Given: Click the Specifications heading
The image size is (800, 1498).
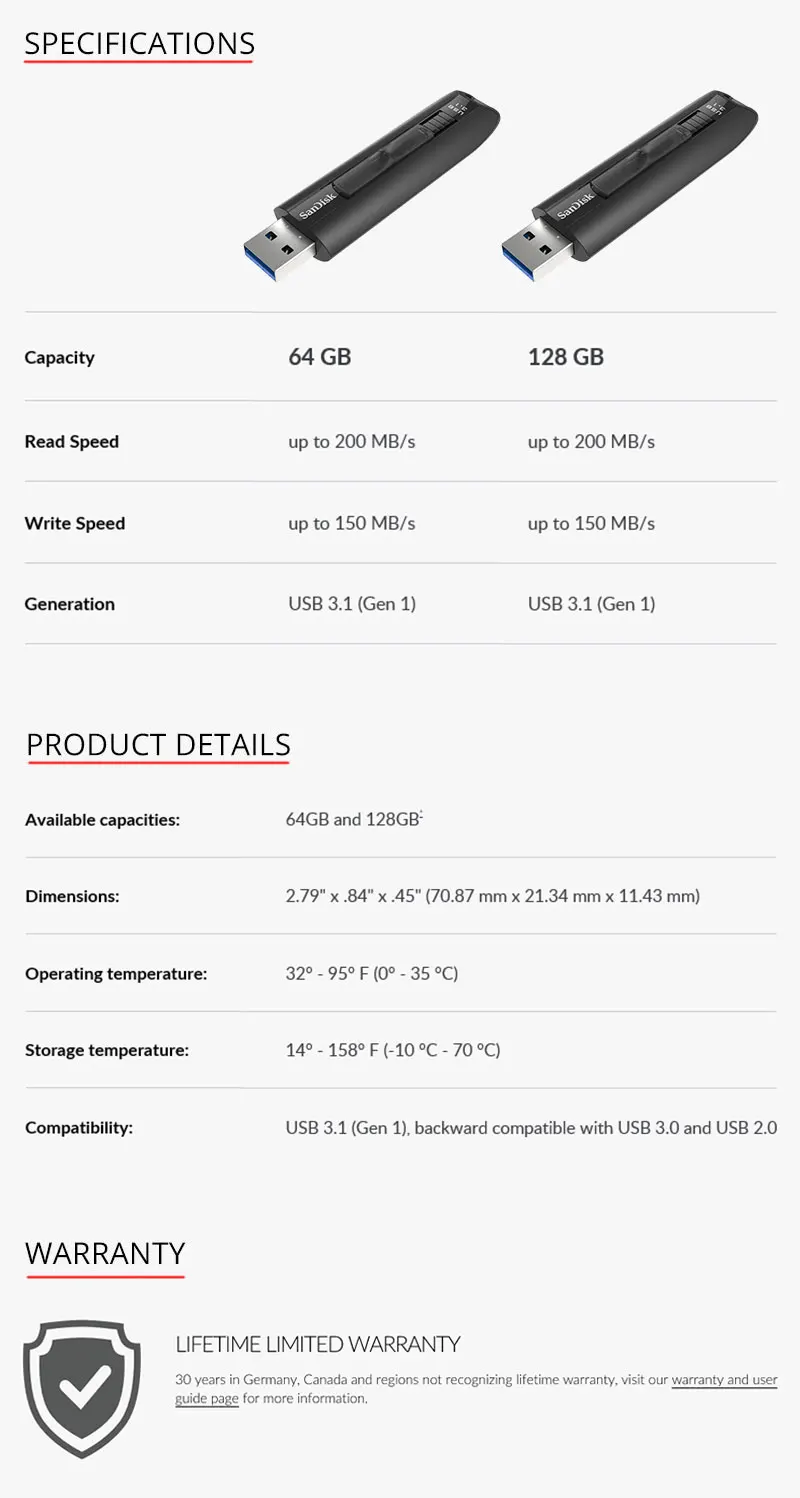Looking at the screenshot, I should pos(140,44).
